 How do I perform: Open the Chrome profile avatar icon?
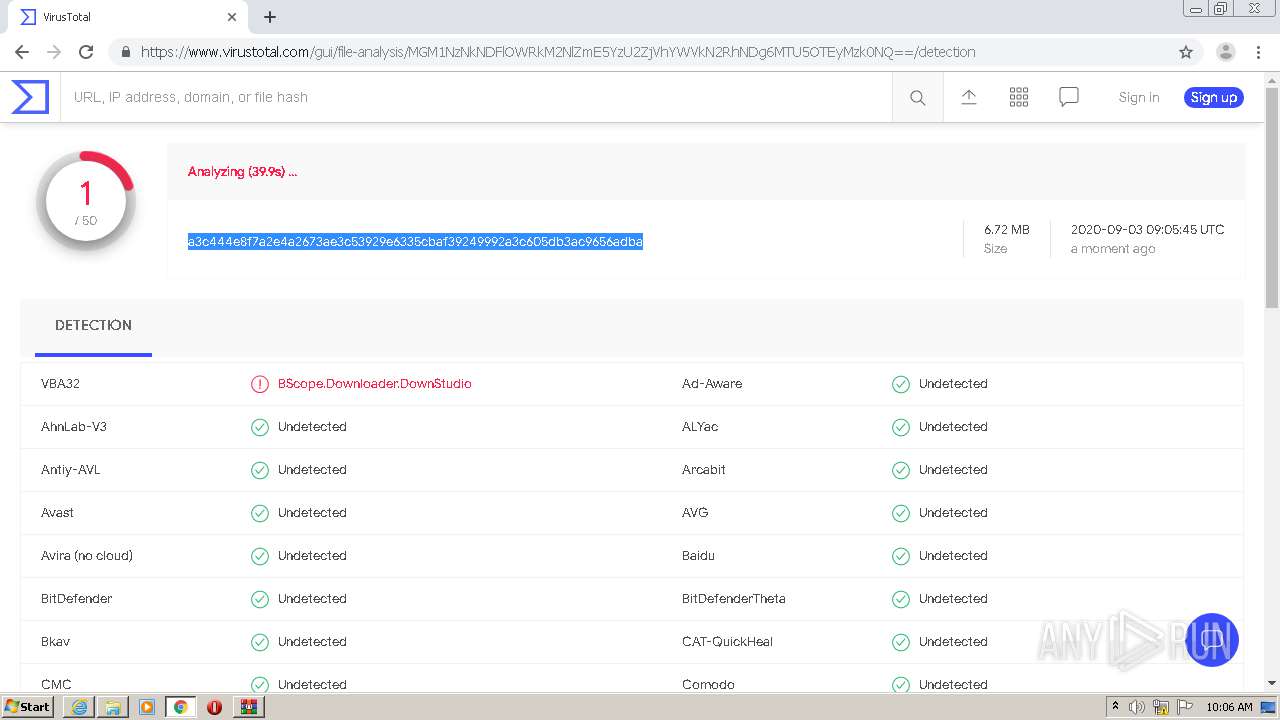click(x=1225, y=52)
